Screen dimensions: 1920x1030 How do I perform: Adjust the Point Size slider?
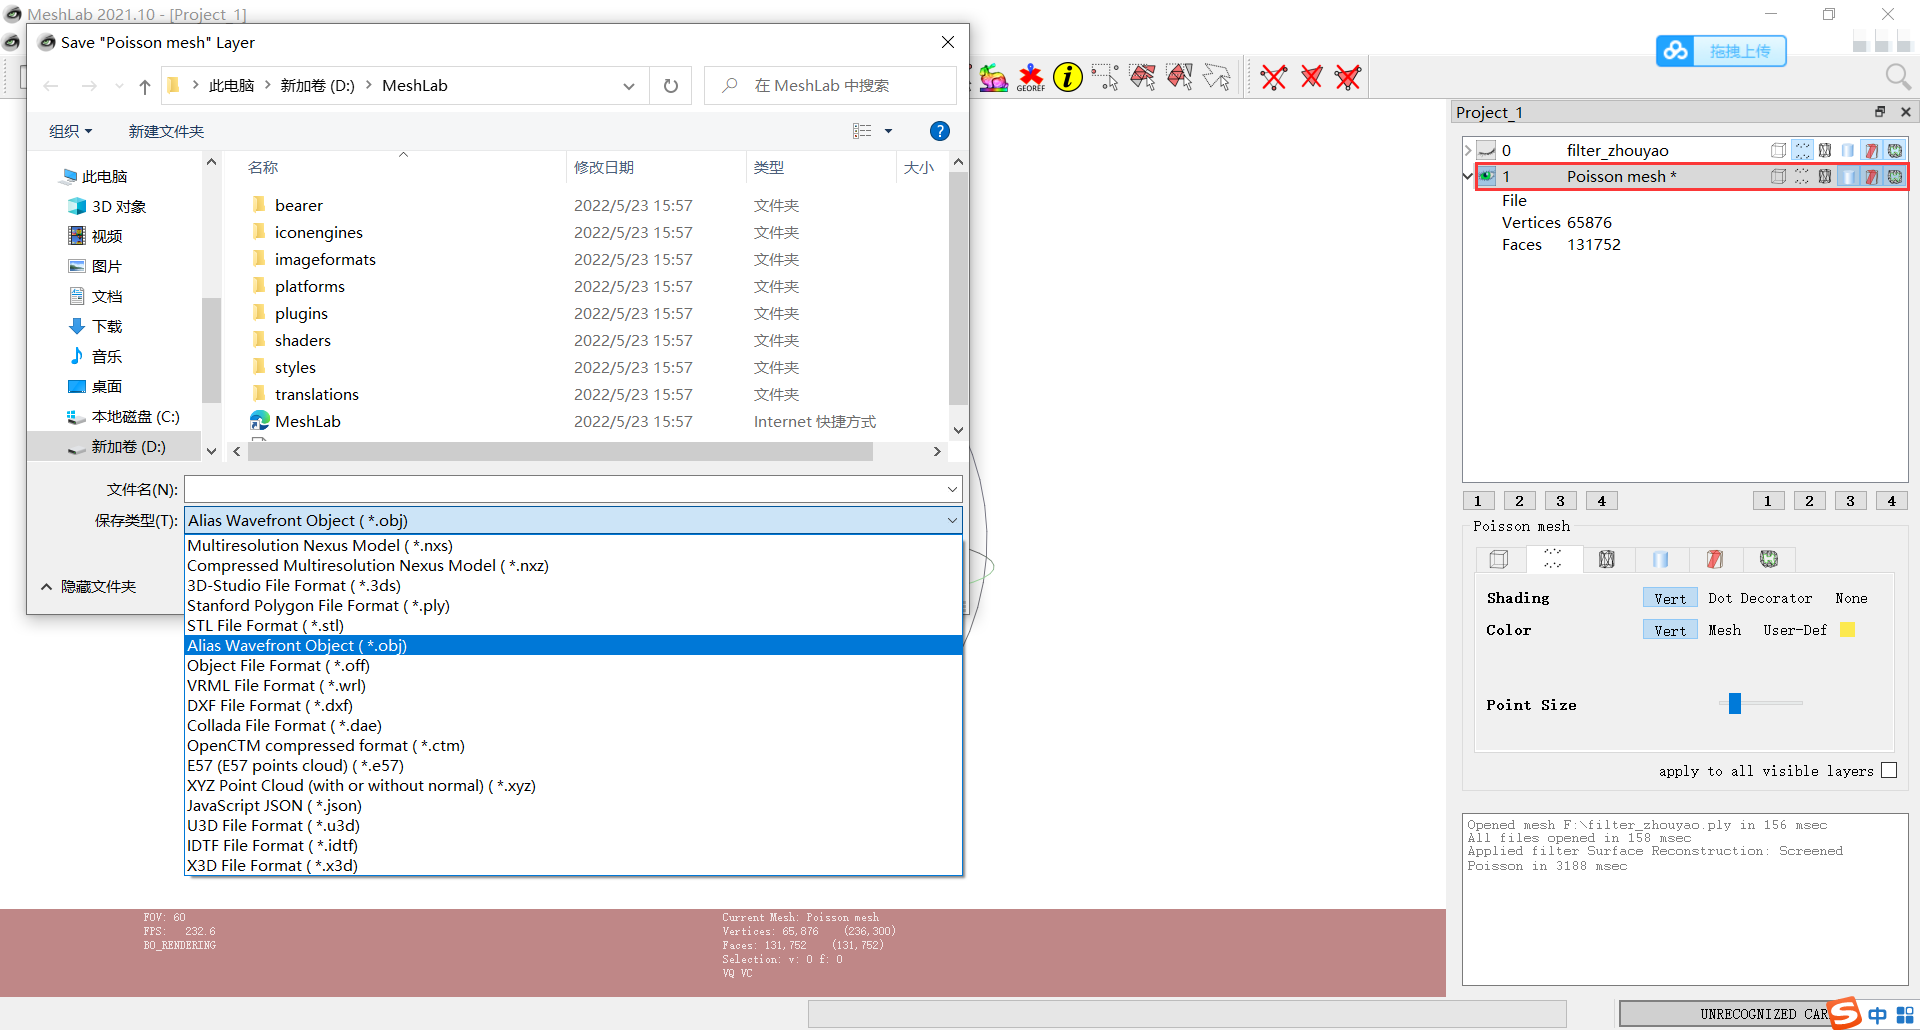1735,703
